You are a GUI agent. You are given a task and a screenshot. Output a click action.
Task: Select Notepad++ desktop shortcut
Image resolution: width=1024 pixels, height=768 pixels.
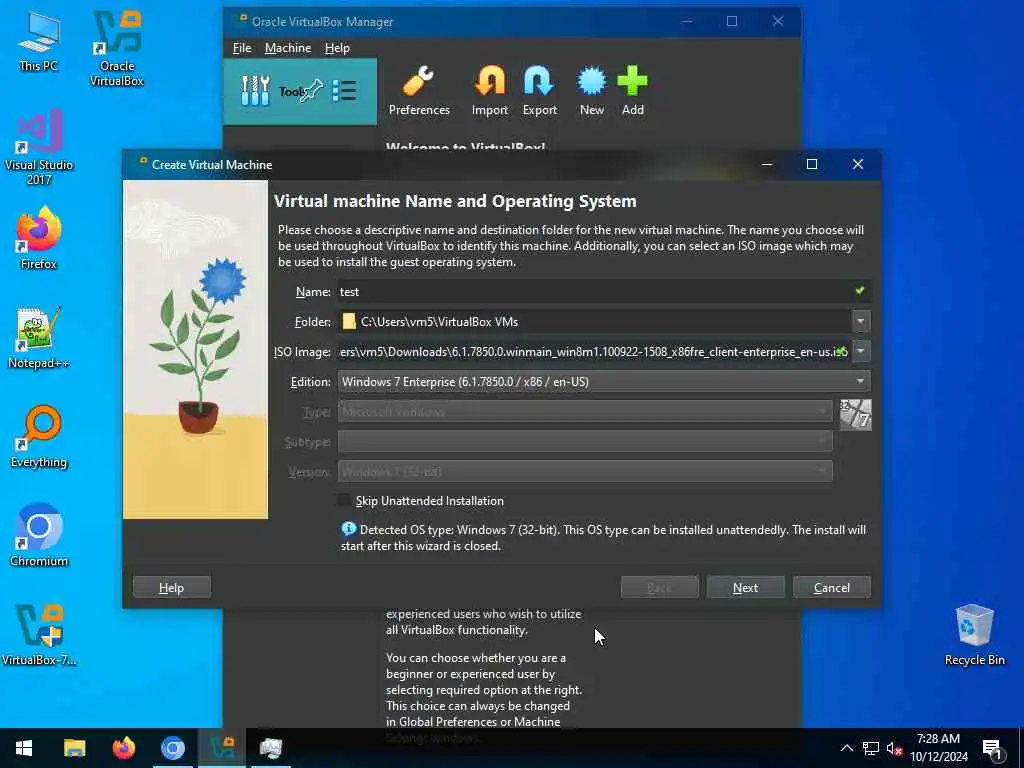39,338
